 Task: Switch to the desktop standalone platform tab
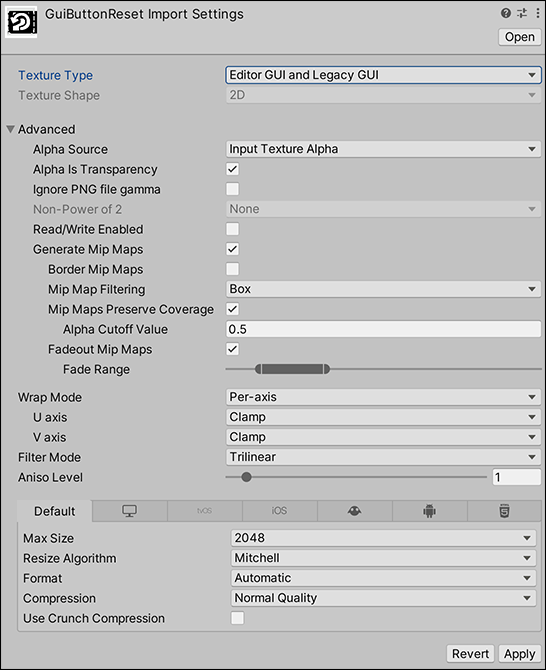tap(129, 511)
